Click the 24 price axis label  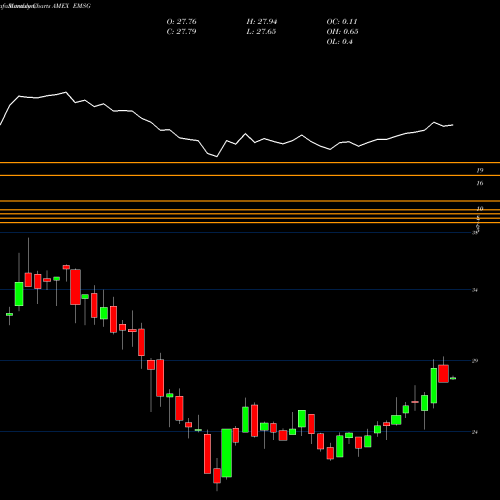click(x=475, y=432)
